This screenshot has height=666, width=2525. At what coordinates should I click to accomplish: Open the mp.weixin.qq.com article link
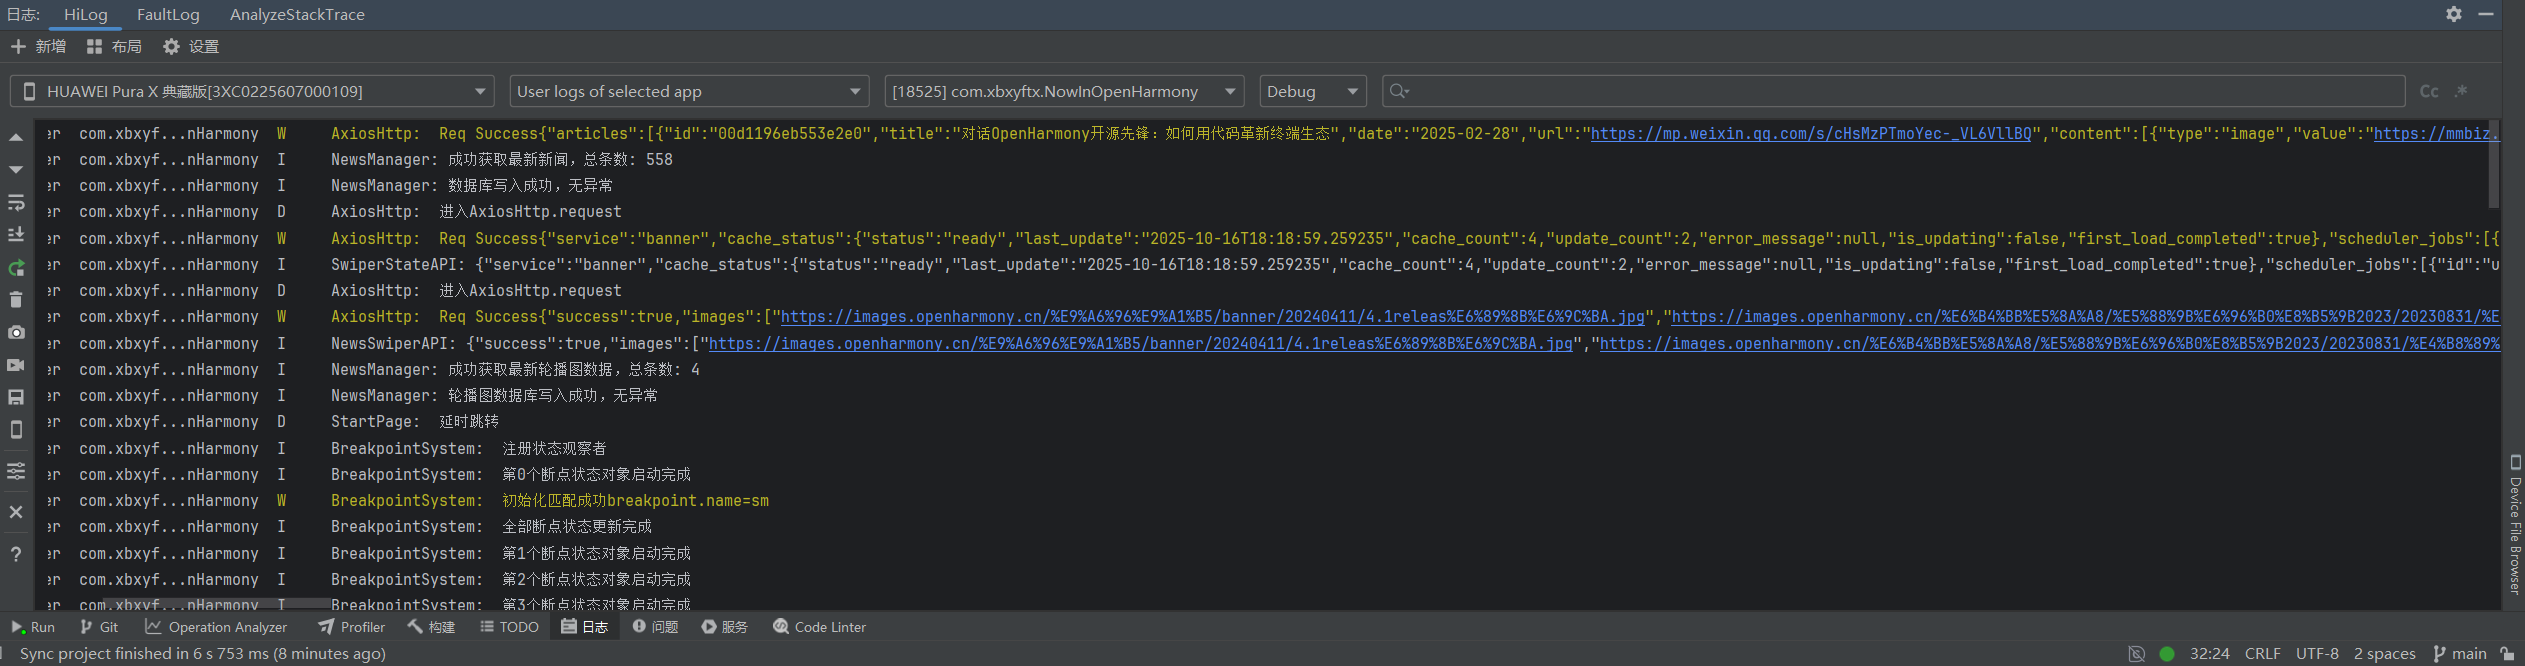1810,134
